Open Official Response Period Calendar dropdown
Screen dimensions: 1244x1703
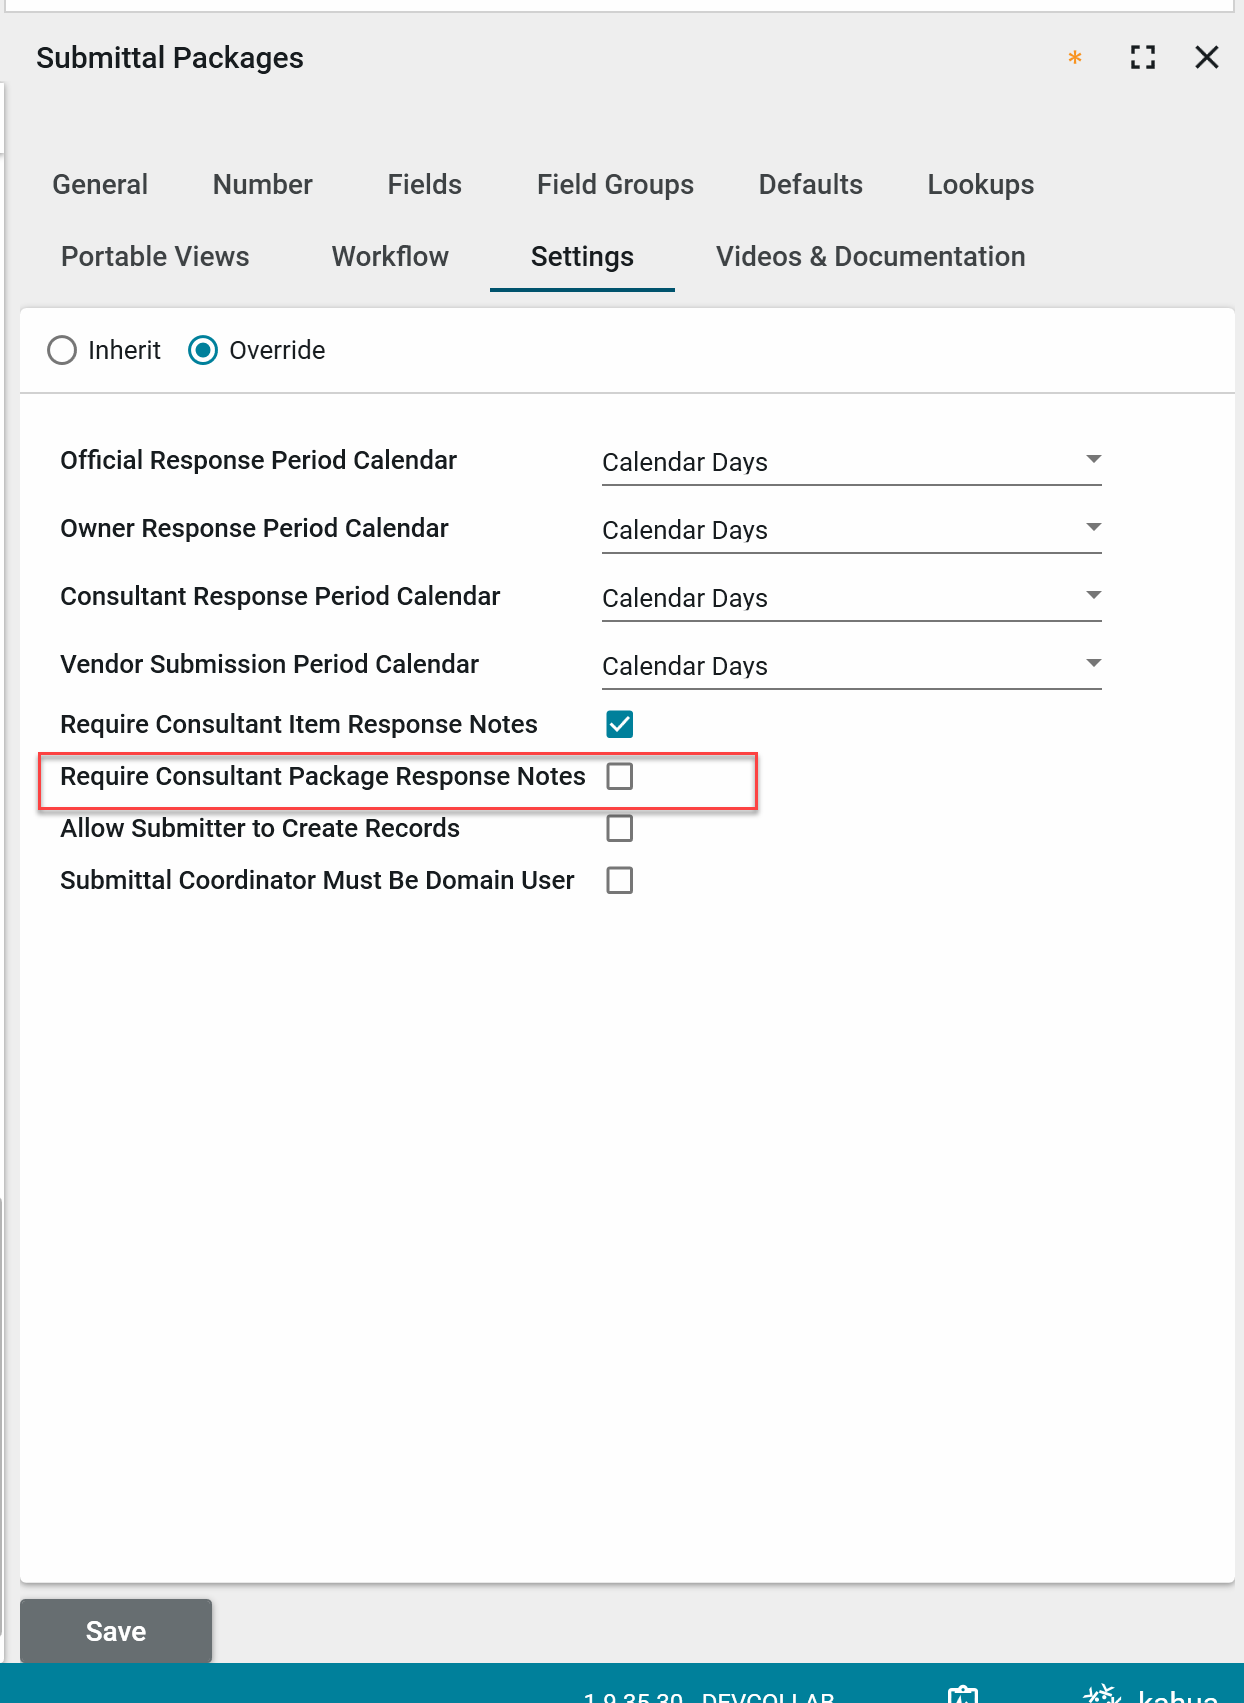[x=851, y=462]
